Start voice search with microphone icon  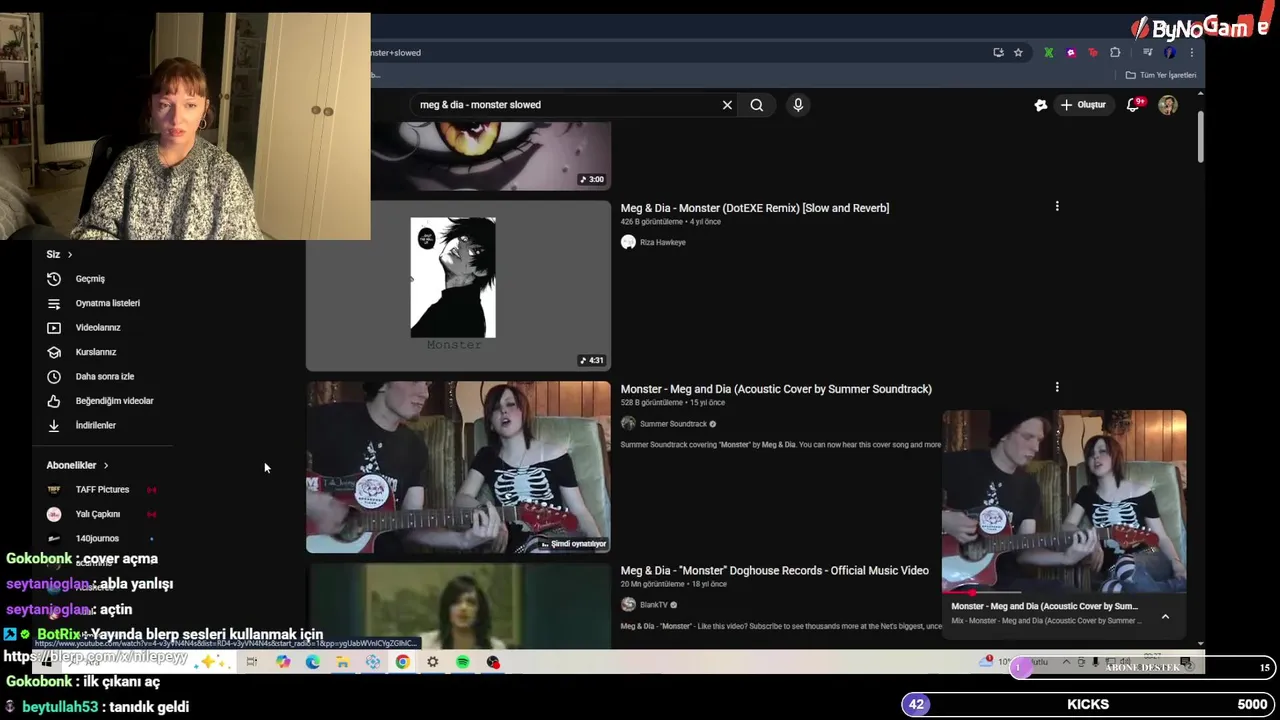click(x=798, y=105)
